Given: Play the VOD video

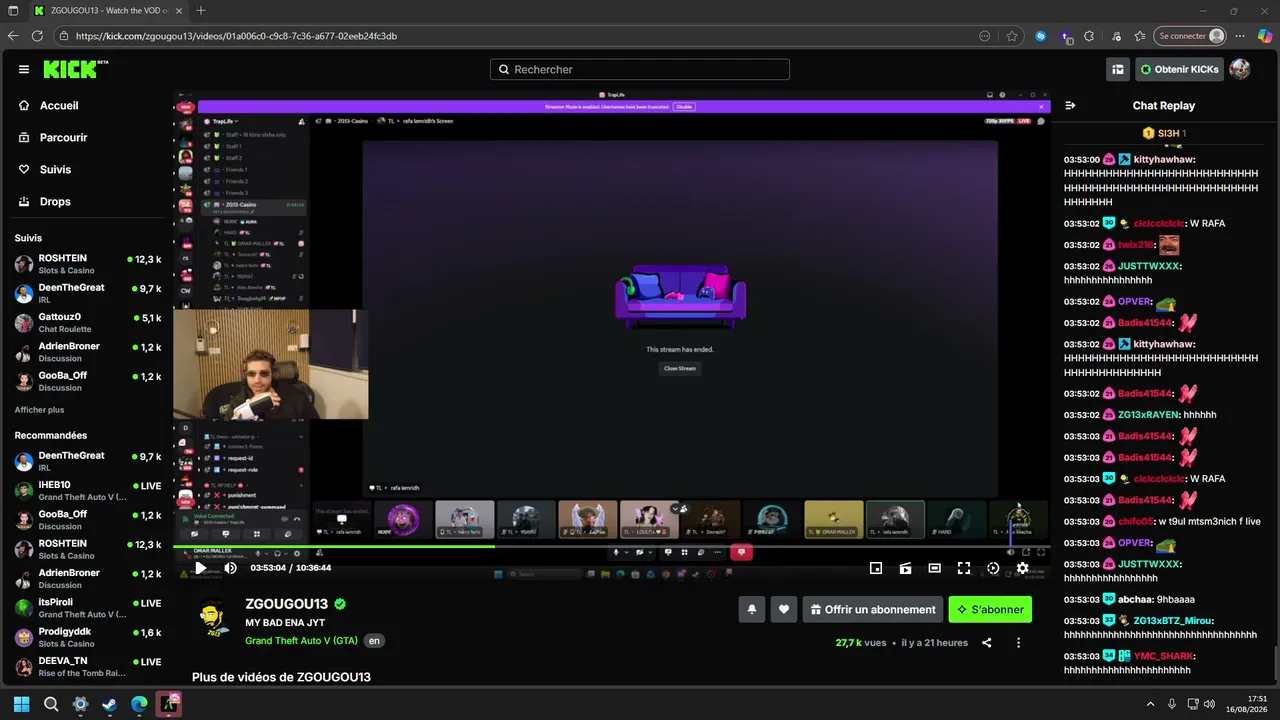Looking at the screenshot, I should [200, 568].
